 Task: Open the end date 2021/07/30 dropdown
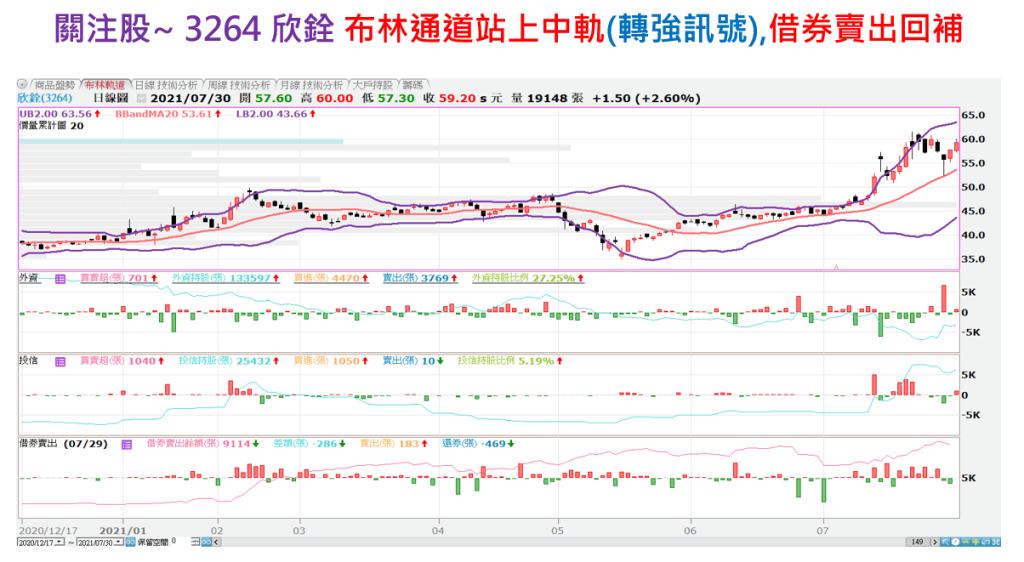tap(117, 541)
